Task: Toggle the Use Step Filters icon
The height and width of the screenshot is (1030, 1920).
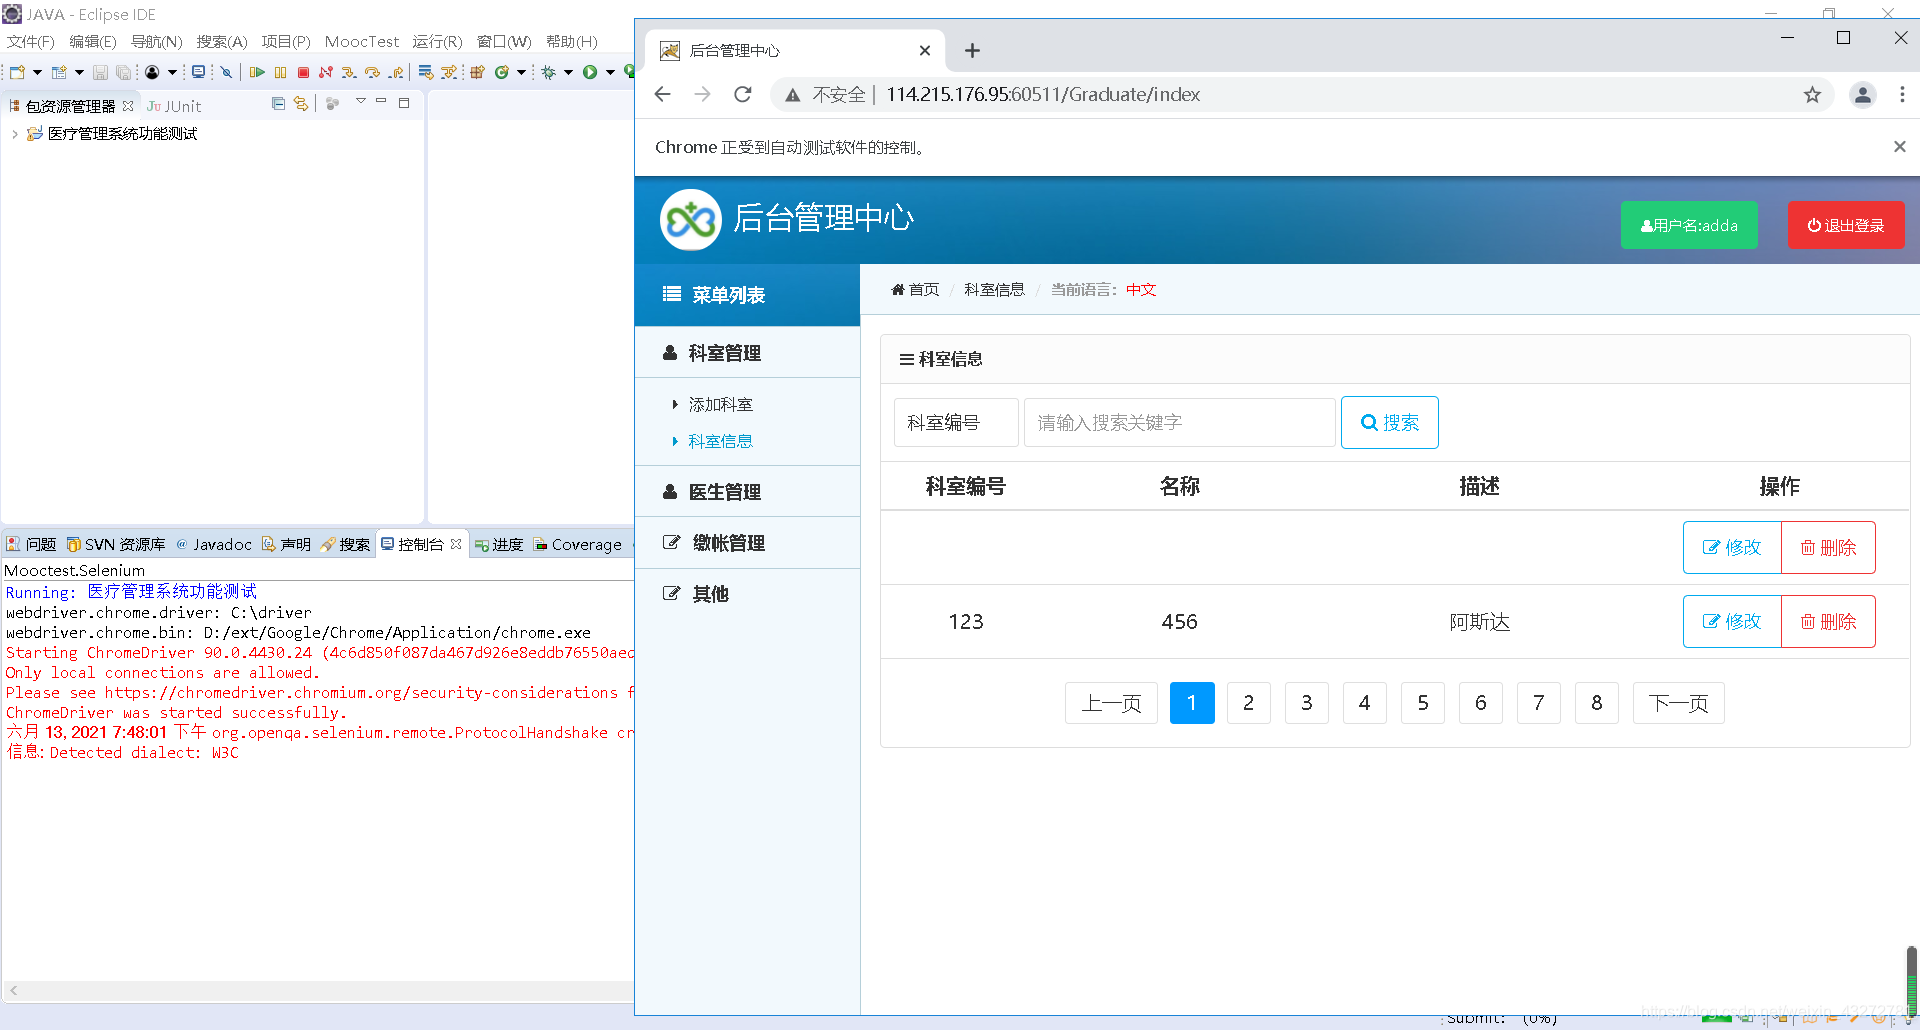Action: (449, 72)
